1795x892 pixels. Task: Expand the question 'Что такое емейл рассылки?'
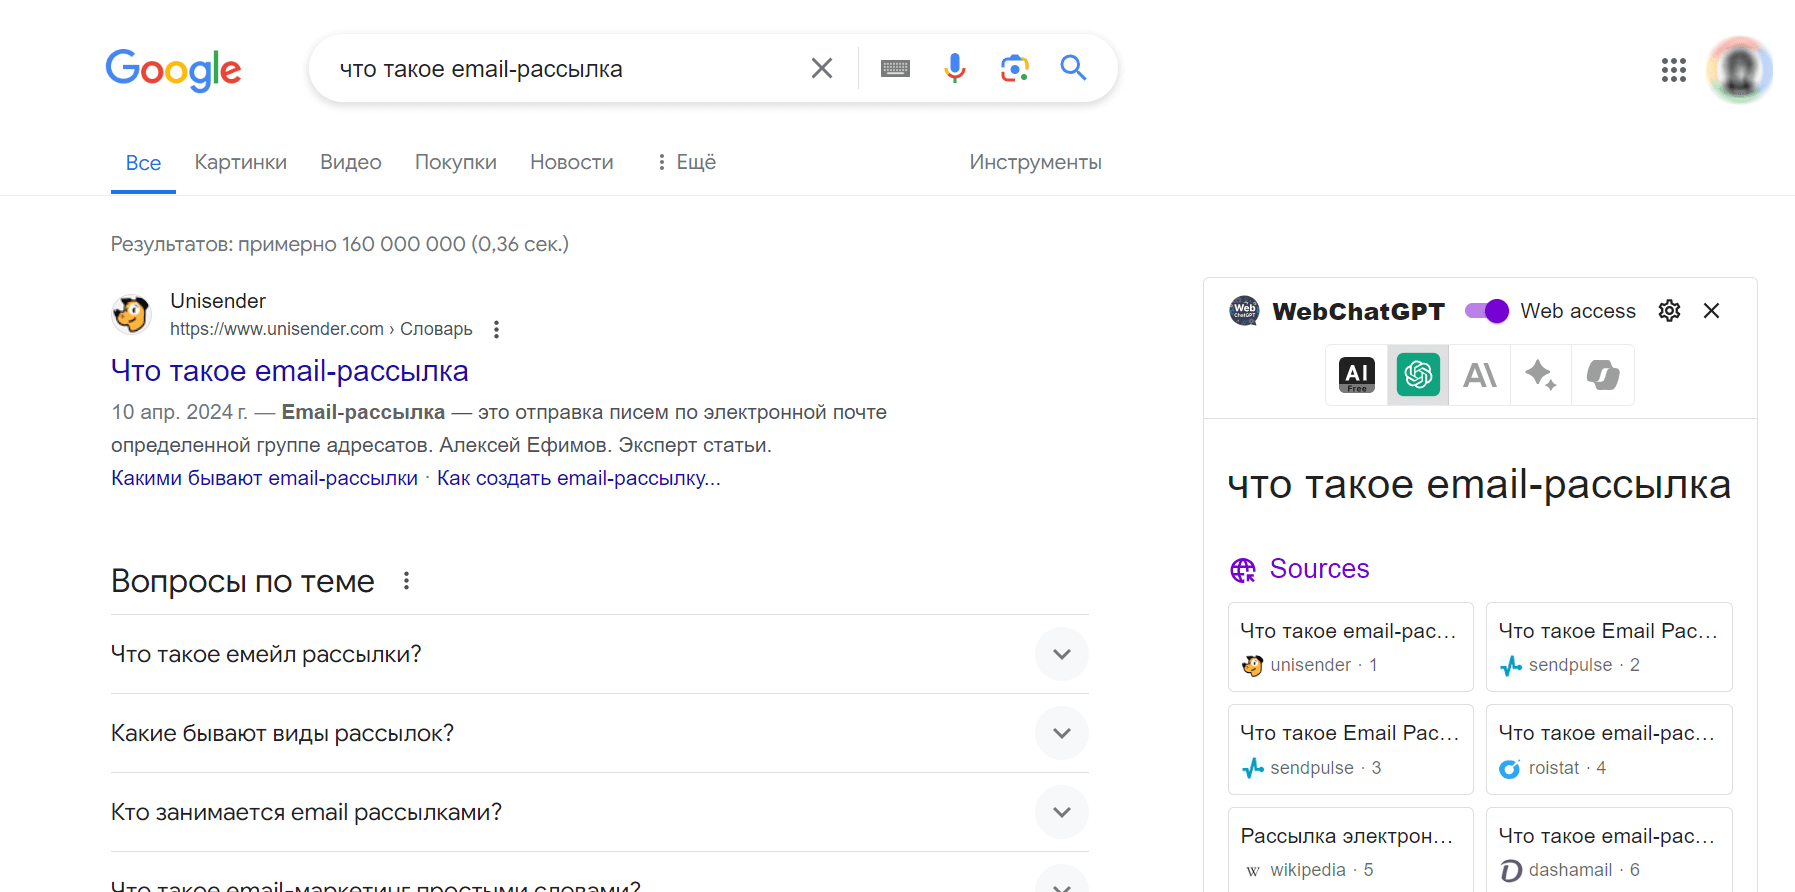click(x=1061, y=654)
